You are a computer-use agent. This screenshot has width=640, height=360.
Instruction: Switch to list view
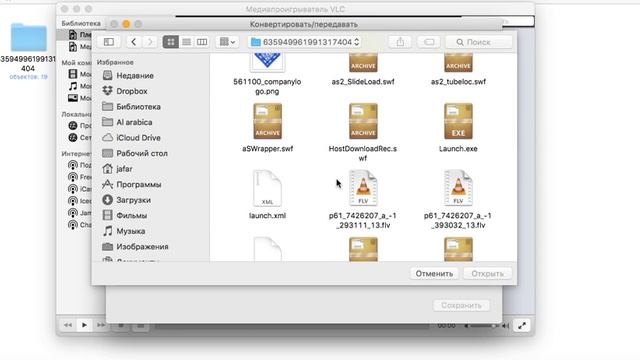pos(187,42)
